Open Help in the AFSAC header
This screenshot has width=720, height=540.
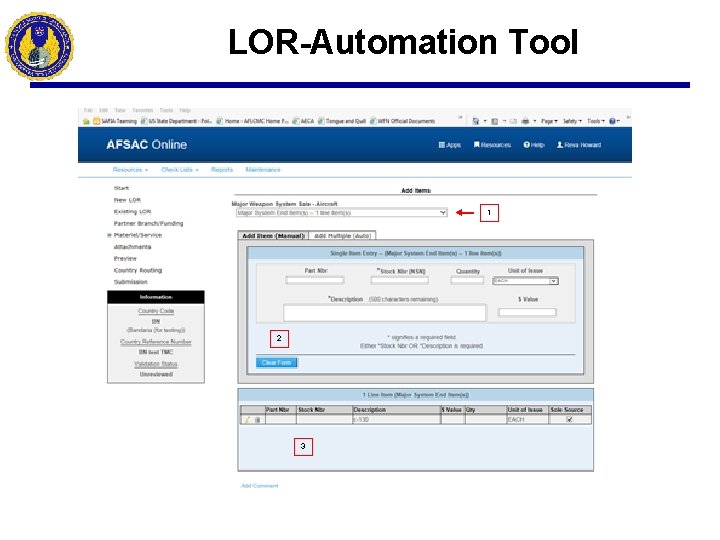[534, 145]
